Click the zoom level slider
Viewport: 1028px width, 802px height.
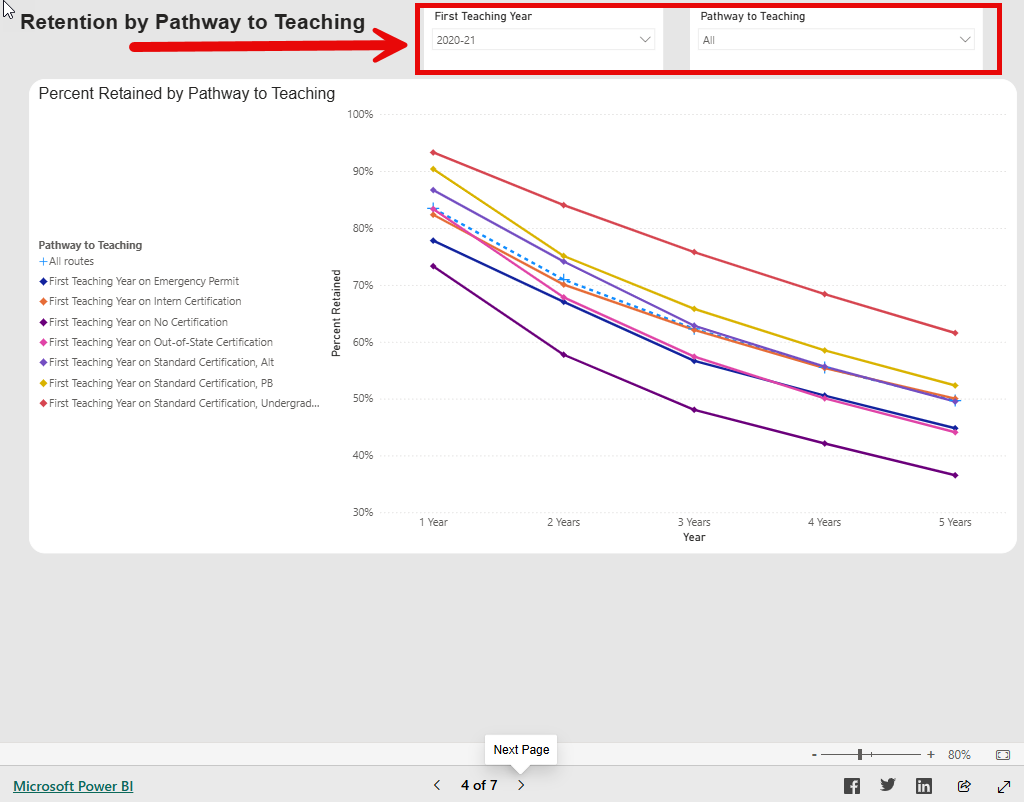pos(860,755)
